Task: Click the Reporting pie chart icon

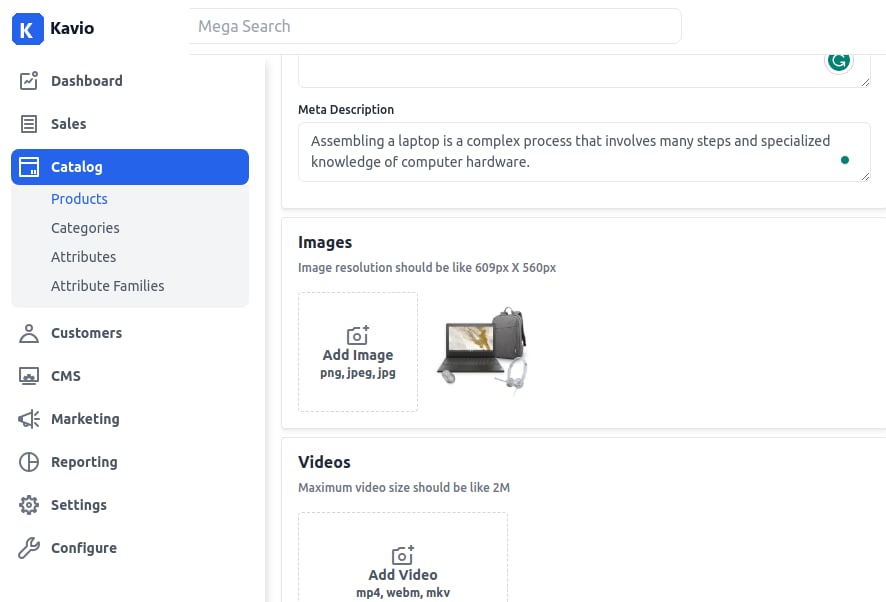Action: (29, 462)
